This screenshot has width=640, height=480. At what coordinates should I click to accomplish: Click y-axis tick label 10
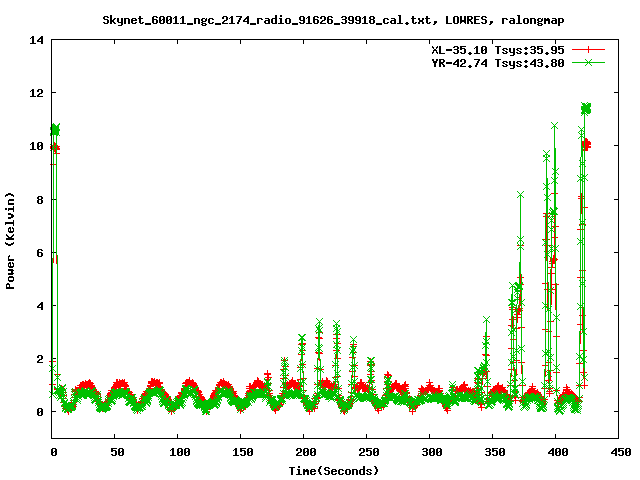(36, 146)
